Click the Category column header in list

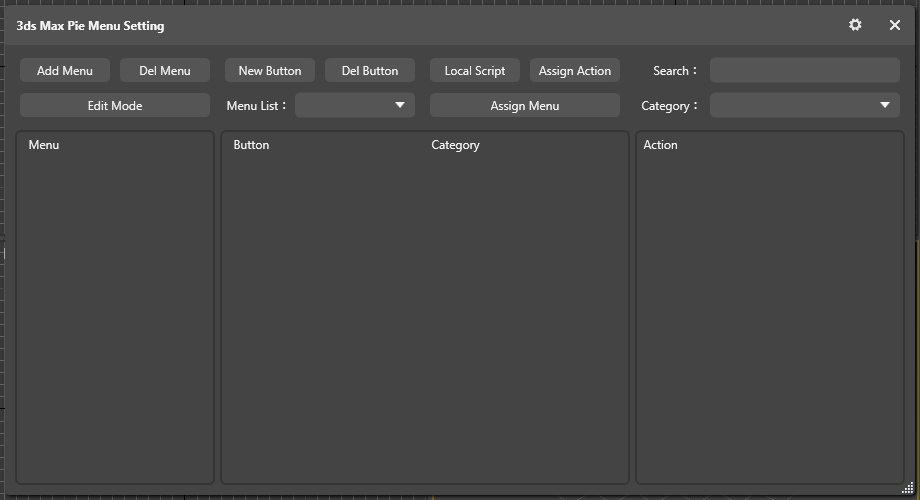(455, 145)
